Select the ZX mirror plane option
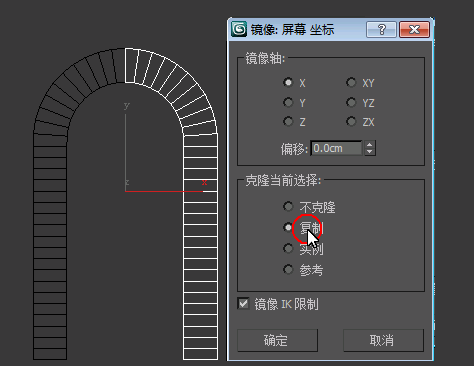The image size is (474, 366). 351,121
